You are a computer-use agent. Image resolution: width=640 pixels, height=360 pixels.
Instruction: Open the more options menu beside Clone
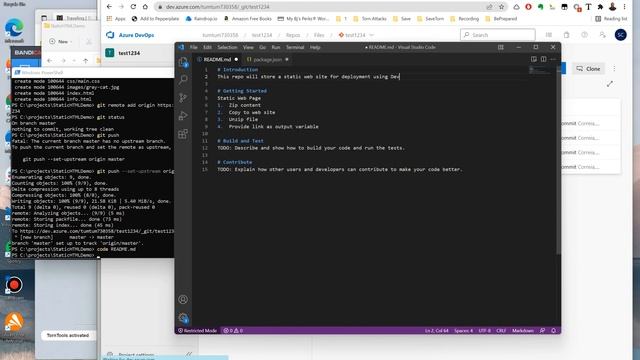614,69
